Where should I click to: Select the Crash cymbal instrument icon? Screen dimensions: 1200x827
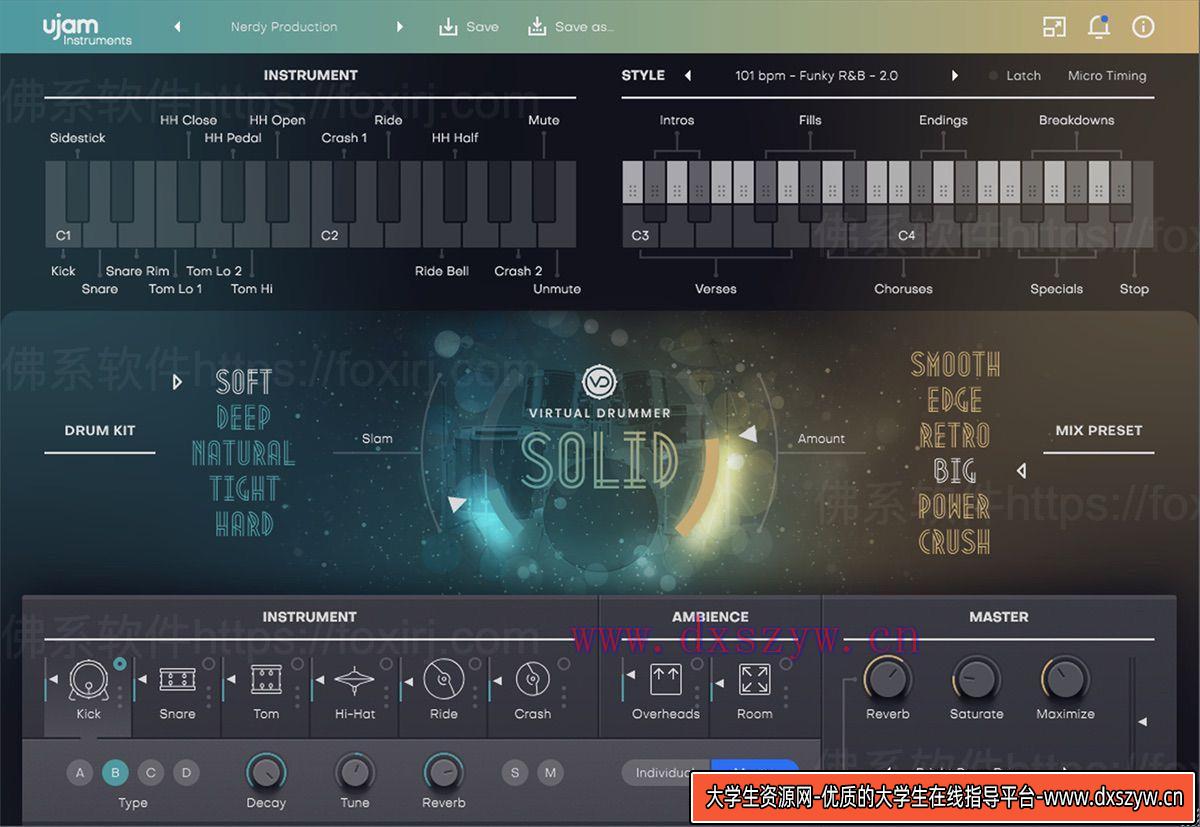(x=532, y=680)
